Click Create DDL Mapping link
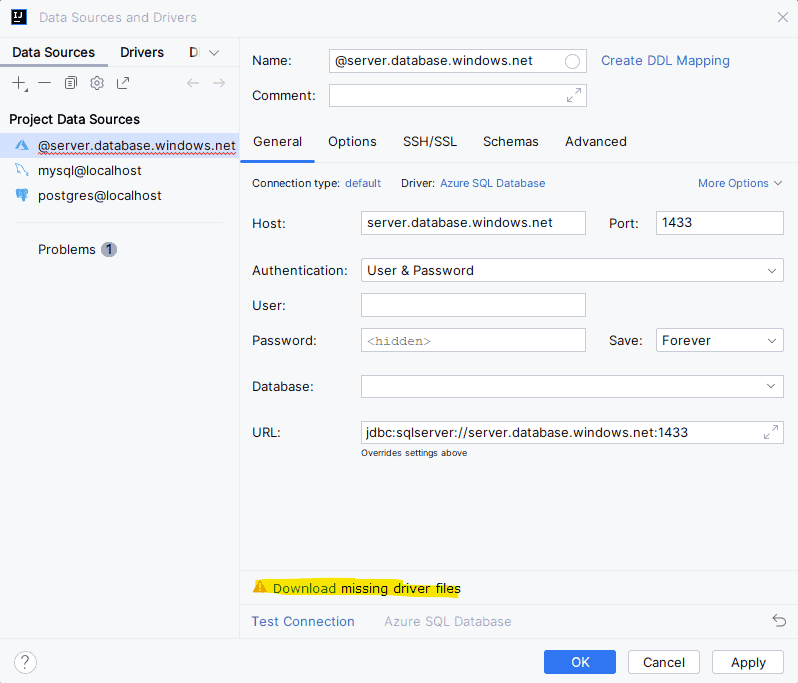 665,61
